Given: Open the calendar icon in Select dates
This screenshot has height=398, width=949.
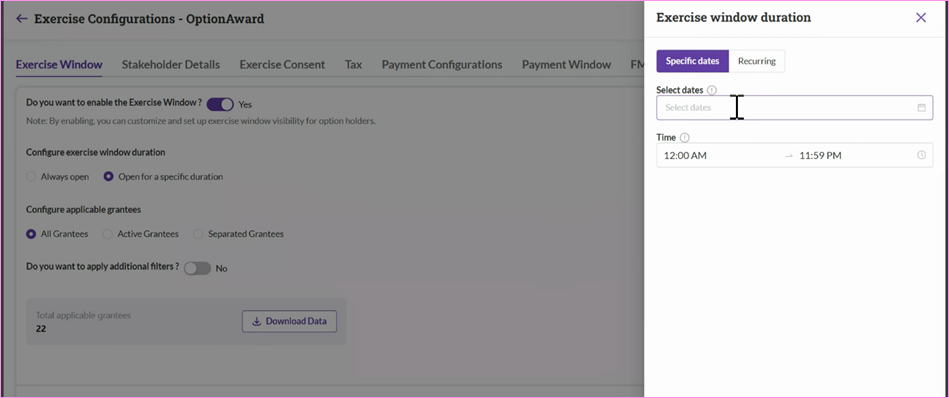Looking at the screenshot, I should (921, 108).
